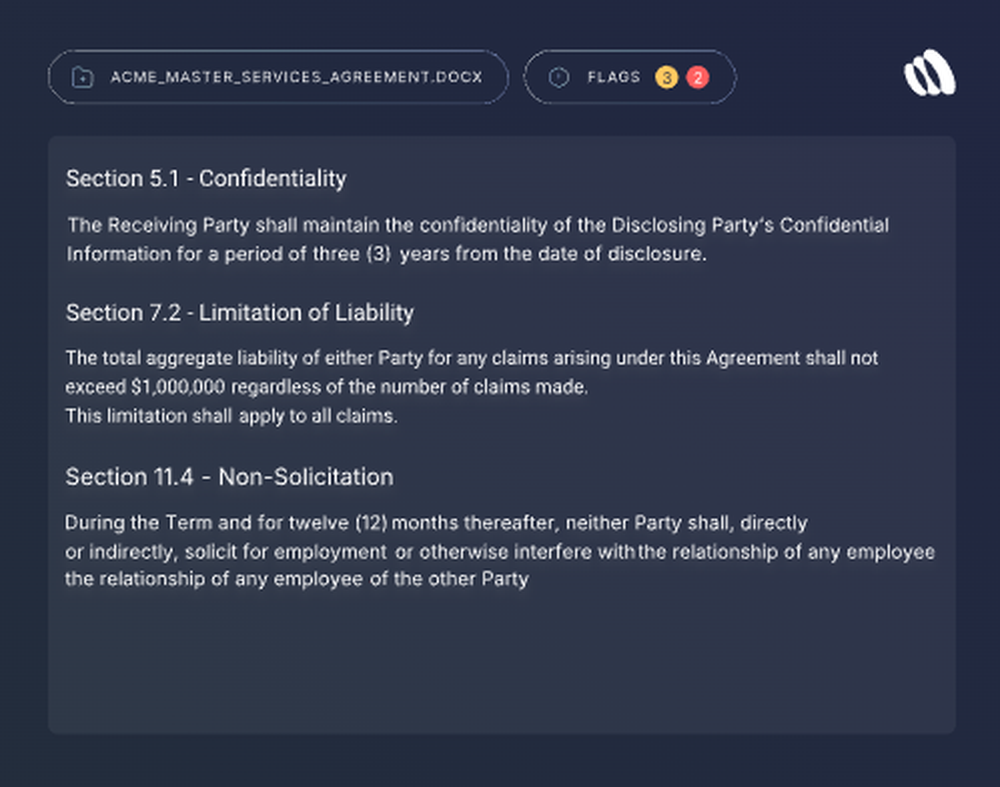Click the filename ACME_MASTER_SERVICES_AGREEMENT.DOCX link
This screenshot has width=1000, height=787.
[x=297, y=77]
